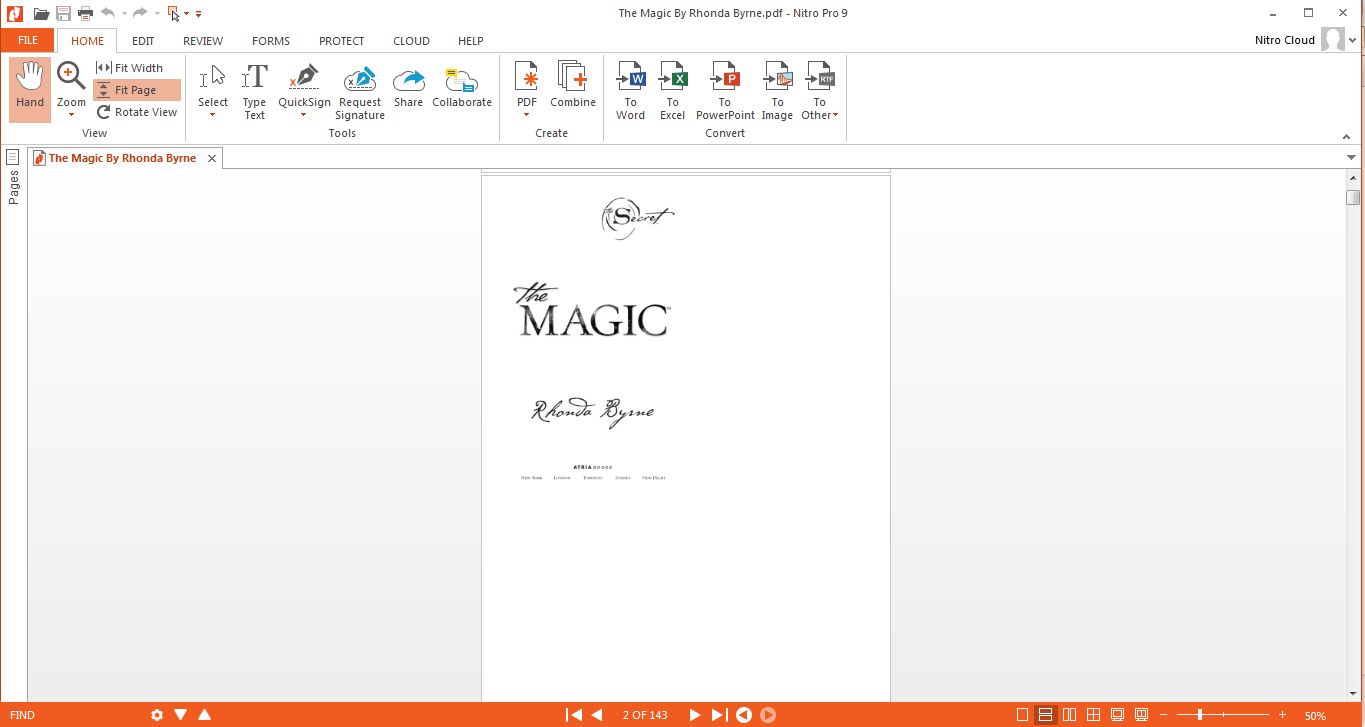1365x727 pixels.
Task: Activate the Type Text tool
Action: [x=255, y=90]
